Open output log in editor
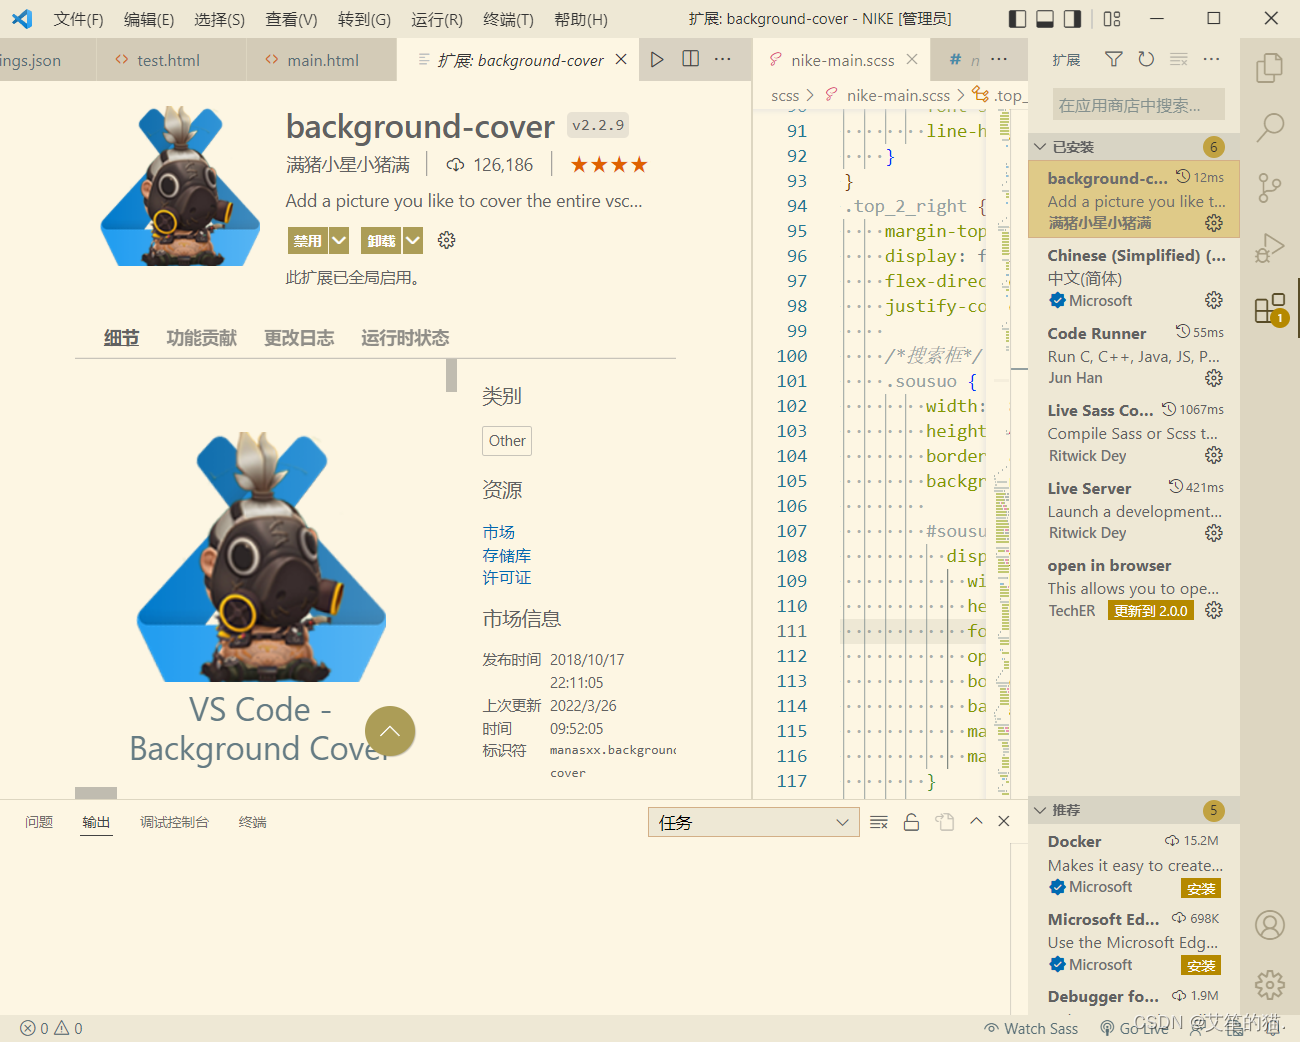Viewport: 1300px width, 1042px height. (x=945, y=822)
